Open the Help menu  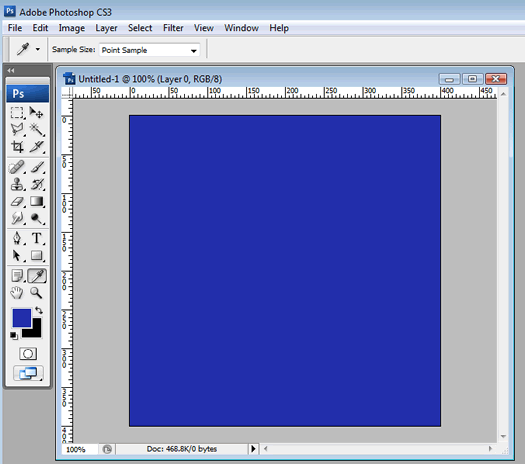279,28
